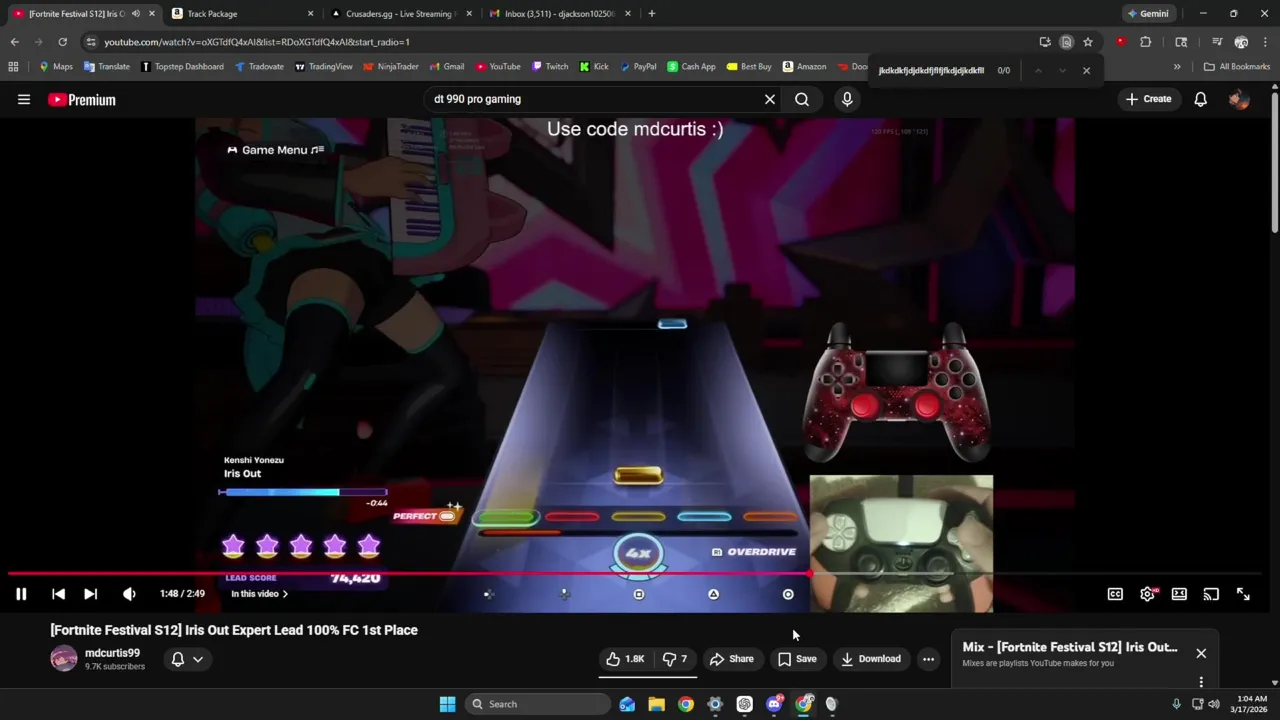The image size is (1280, 720).
Task: Expand the hidden bookmarks chevron
Action: (x=1177, y=67)
